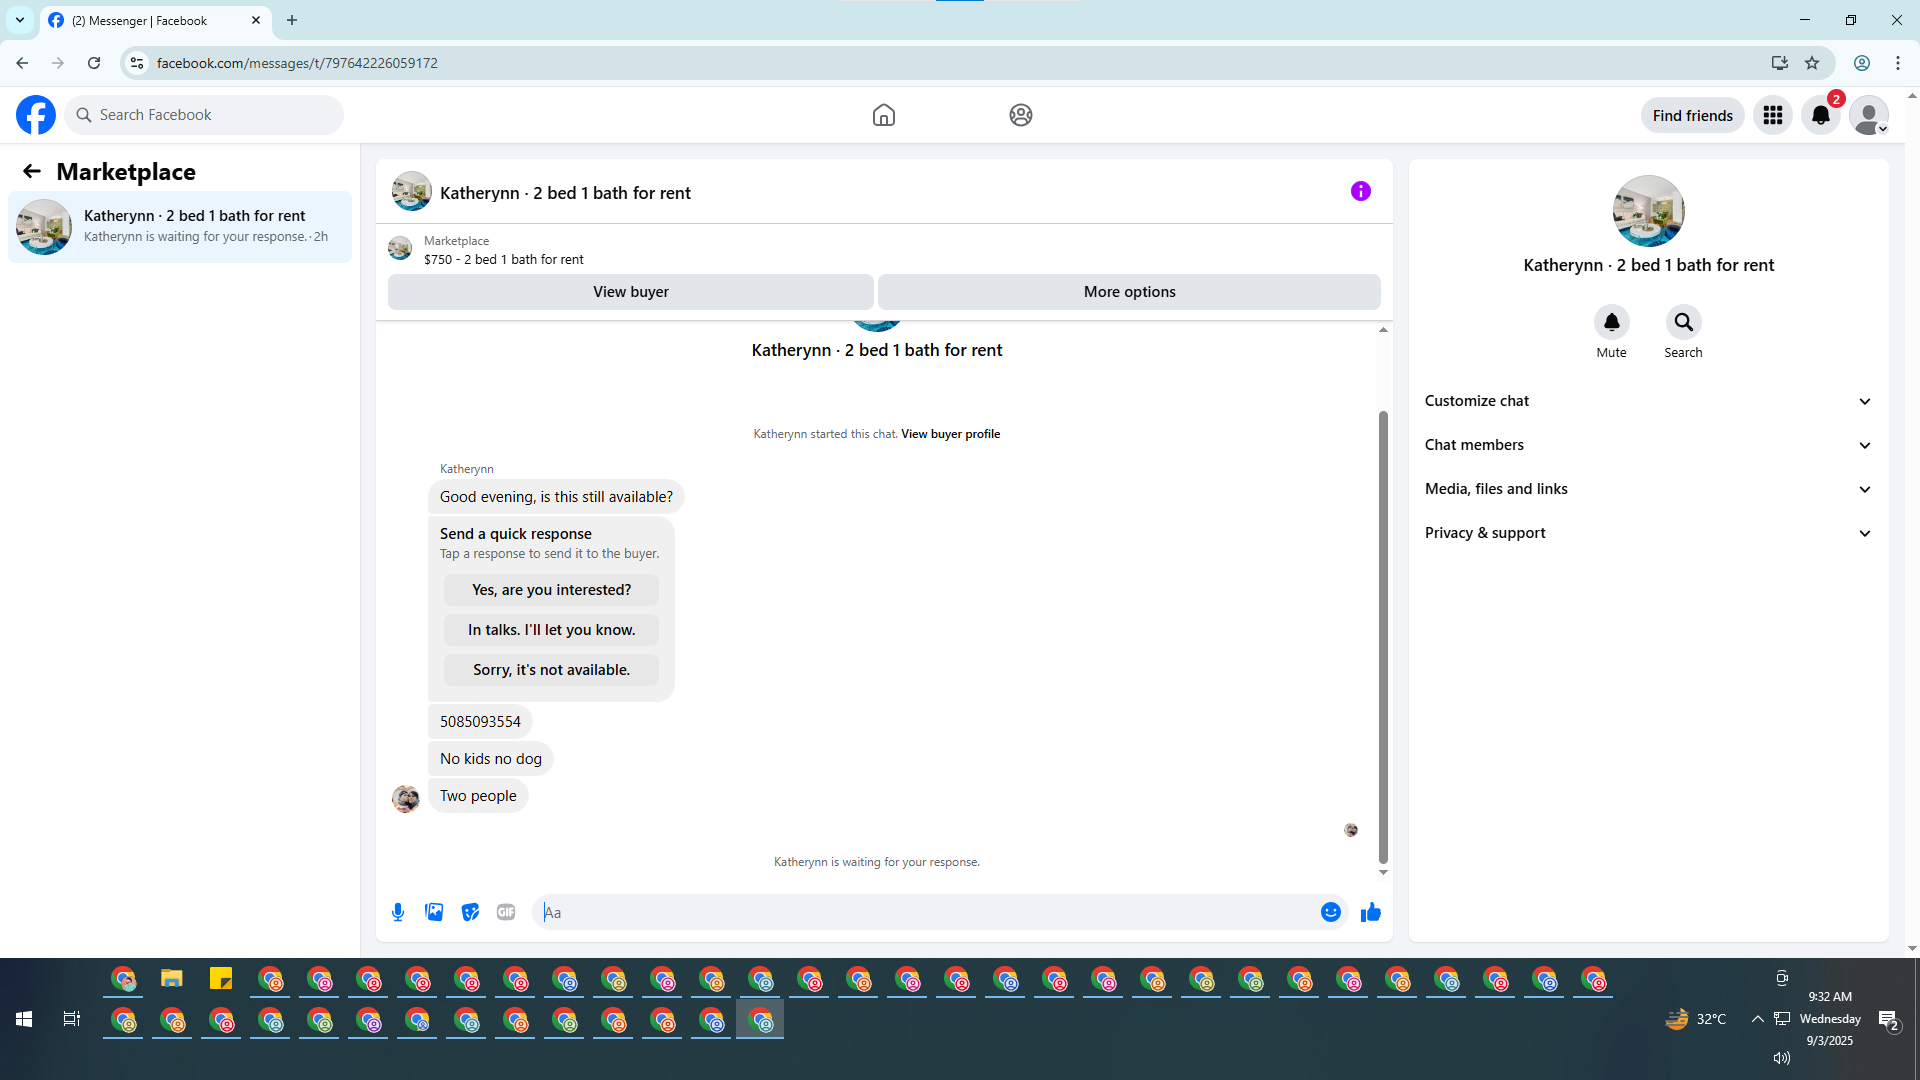Show hidden system tray icons

click(1758, 1019)
